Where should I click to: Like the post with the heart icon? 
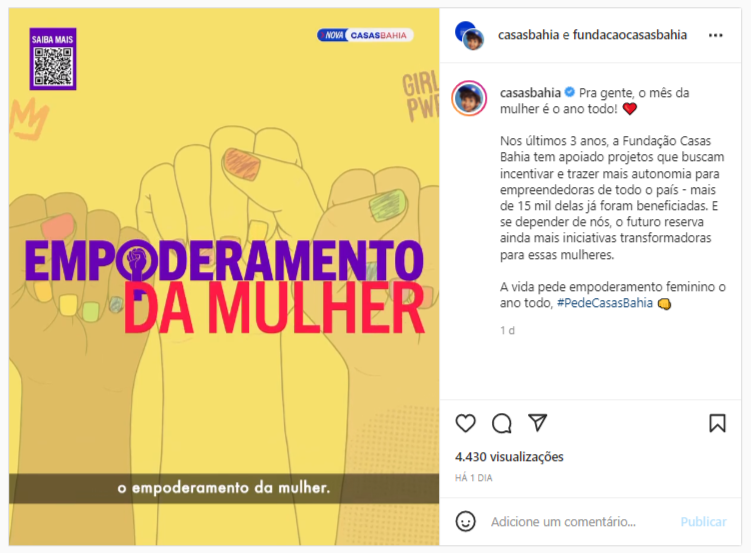click(465, 423)
